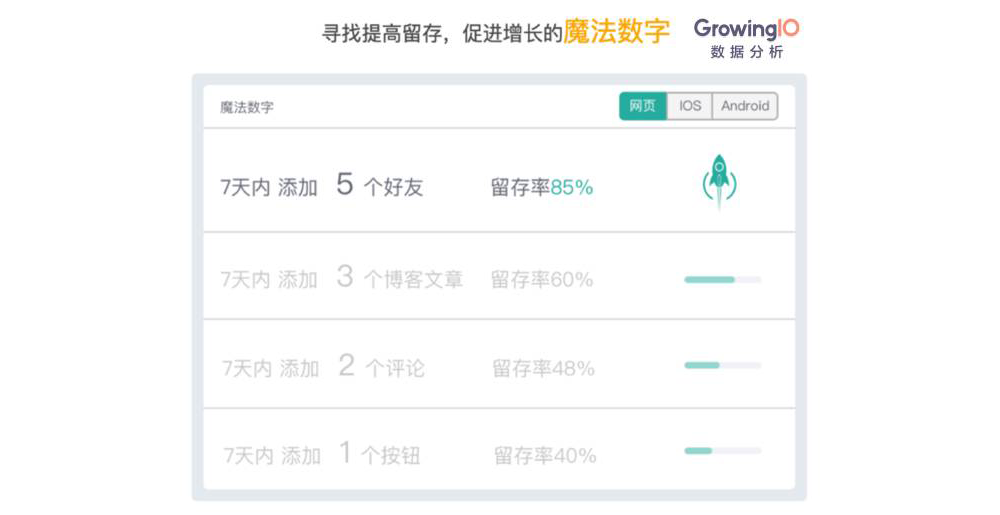Click the orange 魔法数字 title text
This screenshot has width=1000, height=515.
(616, 31)
